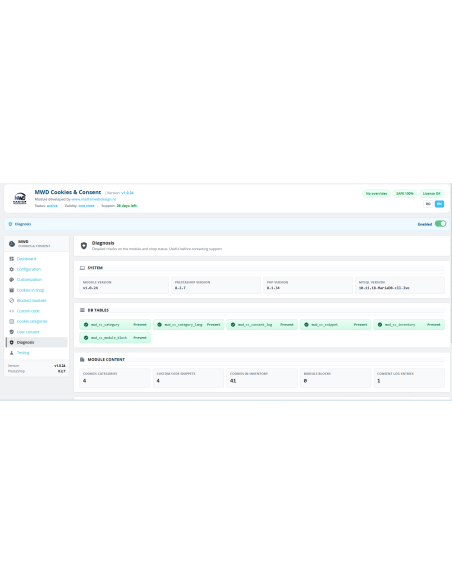Click the support days left text
Image resolution: width=452 pixels, height=584 pixels.
point(127,206)
